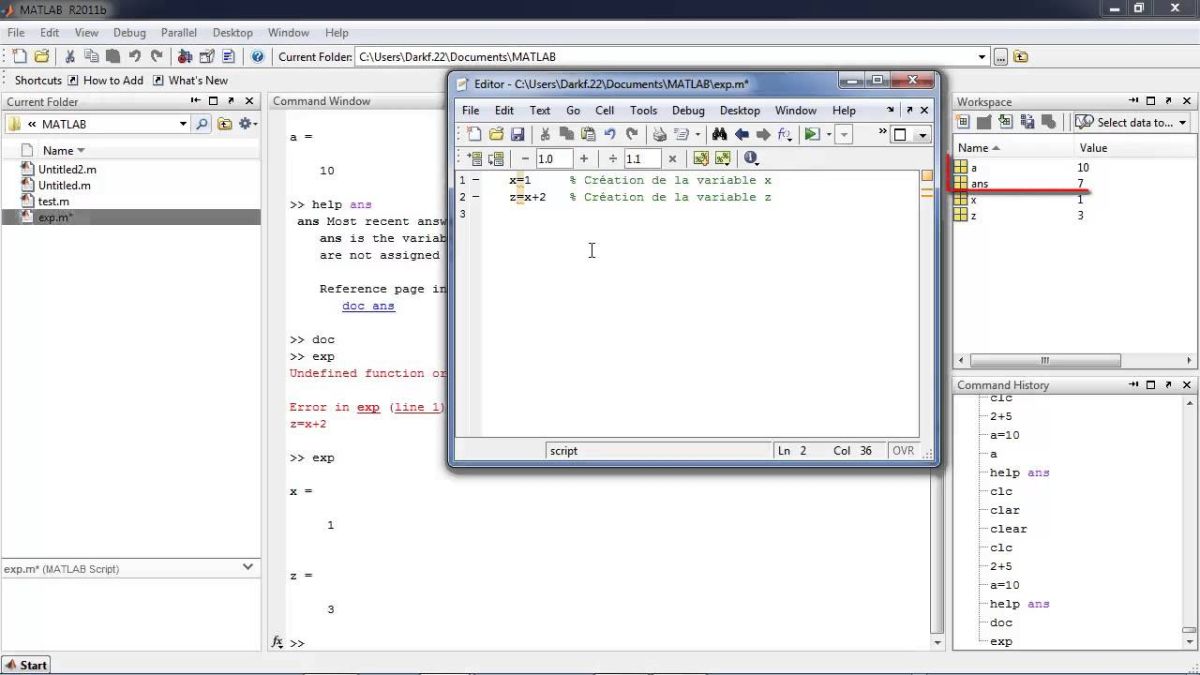Screen dimensions: 1200x675
Task: Click the What's New shortcut
Action: (190, 80)
